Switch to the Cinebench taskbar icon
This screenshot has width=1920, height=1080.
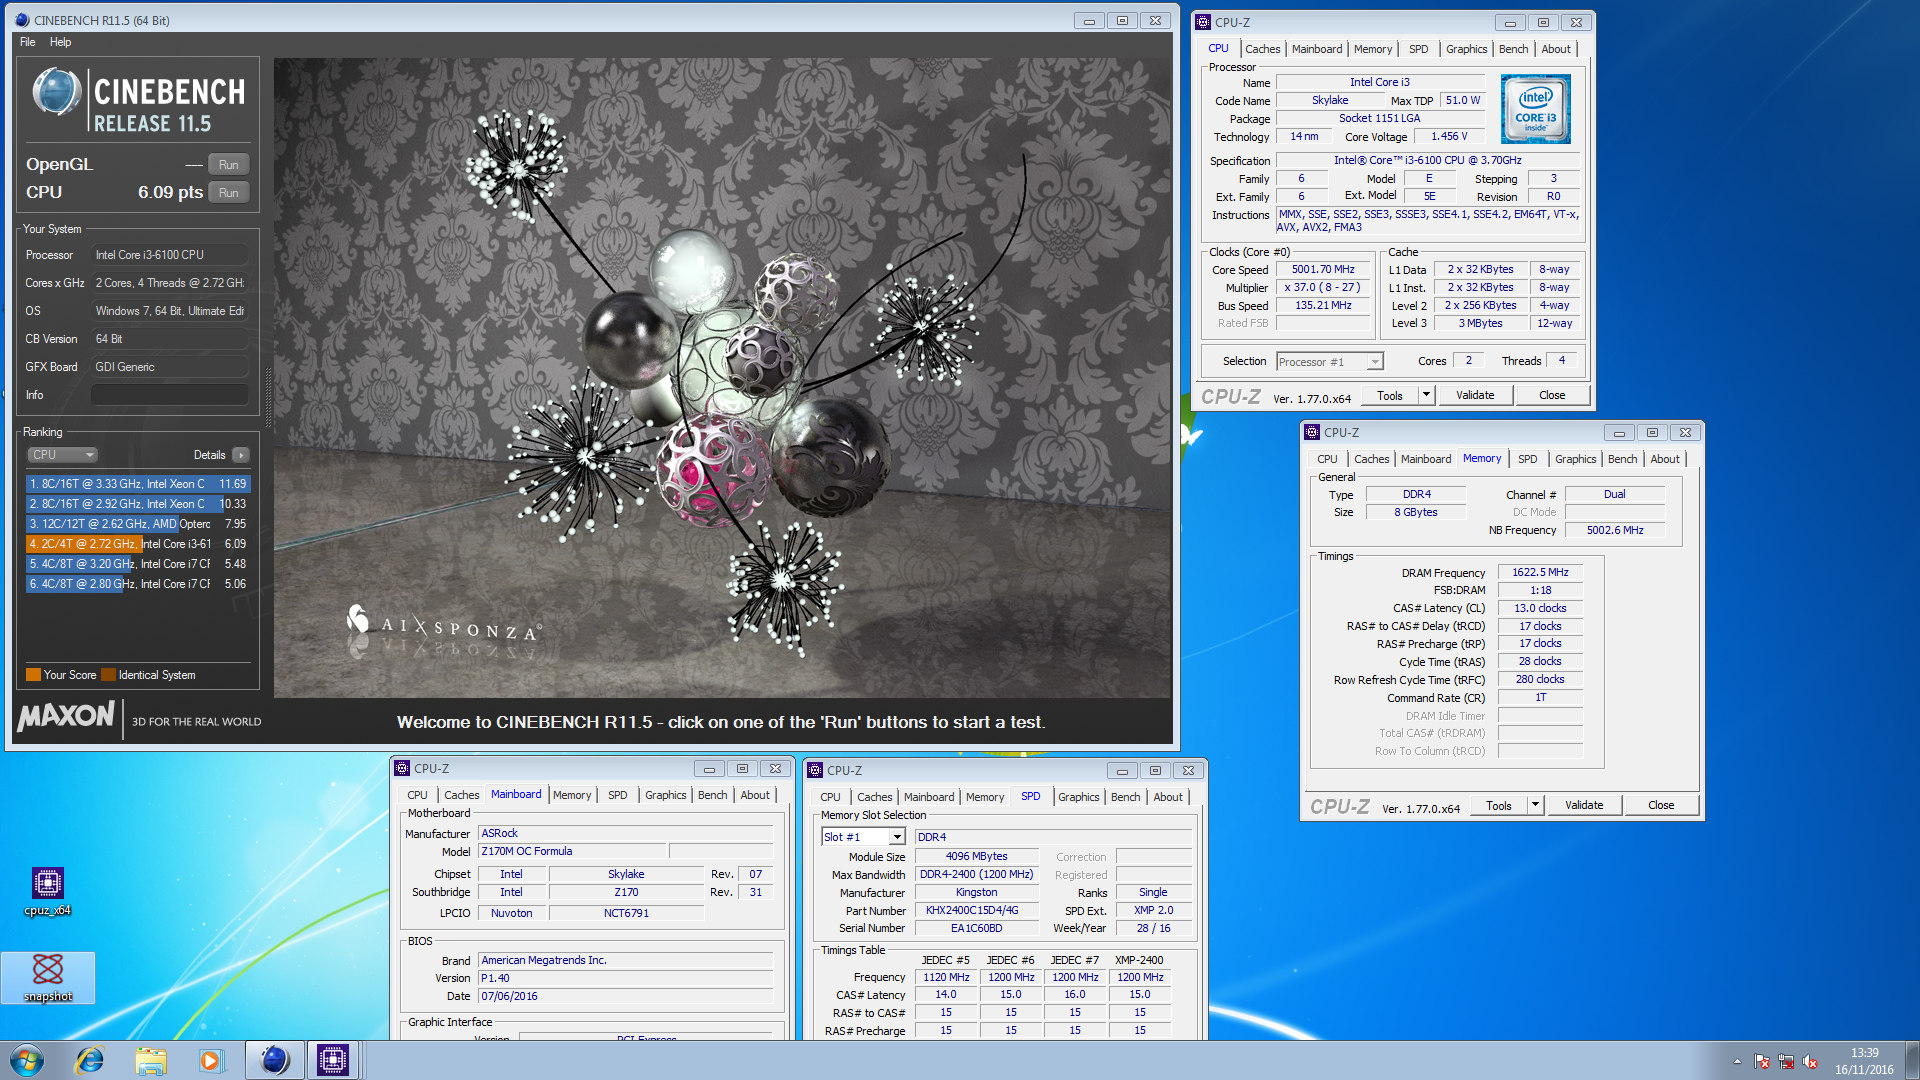point(274,1060)
